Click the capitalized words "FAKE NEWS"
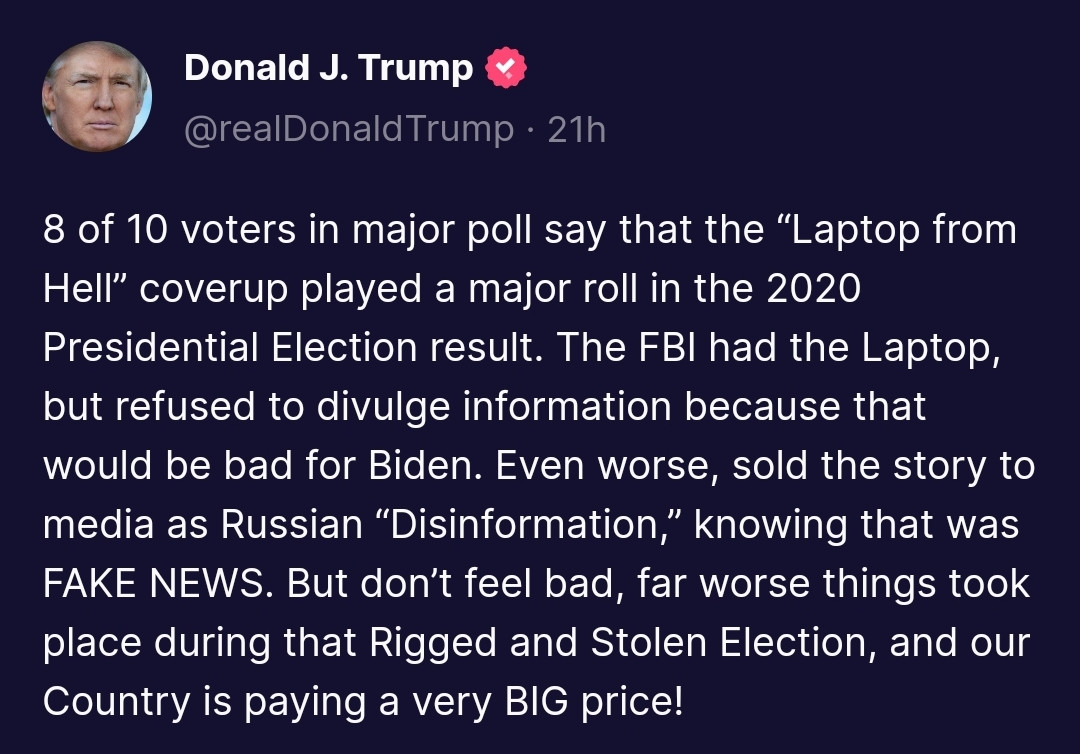The width and height of the screenshot is (1080, 754). pyautogui.click(x=154, y=584)
